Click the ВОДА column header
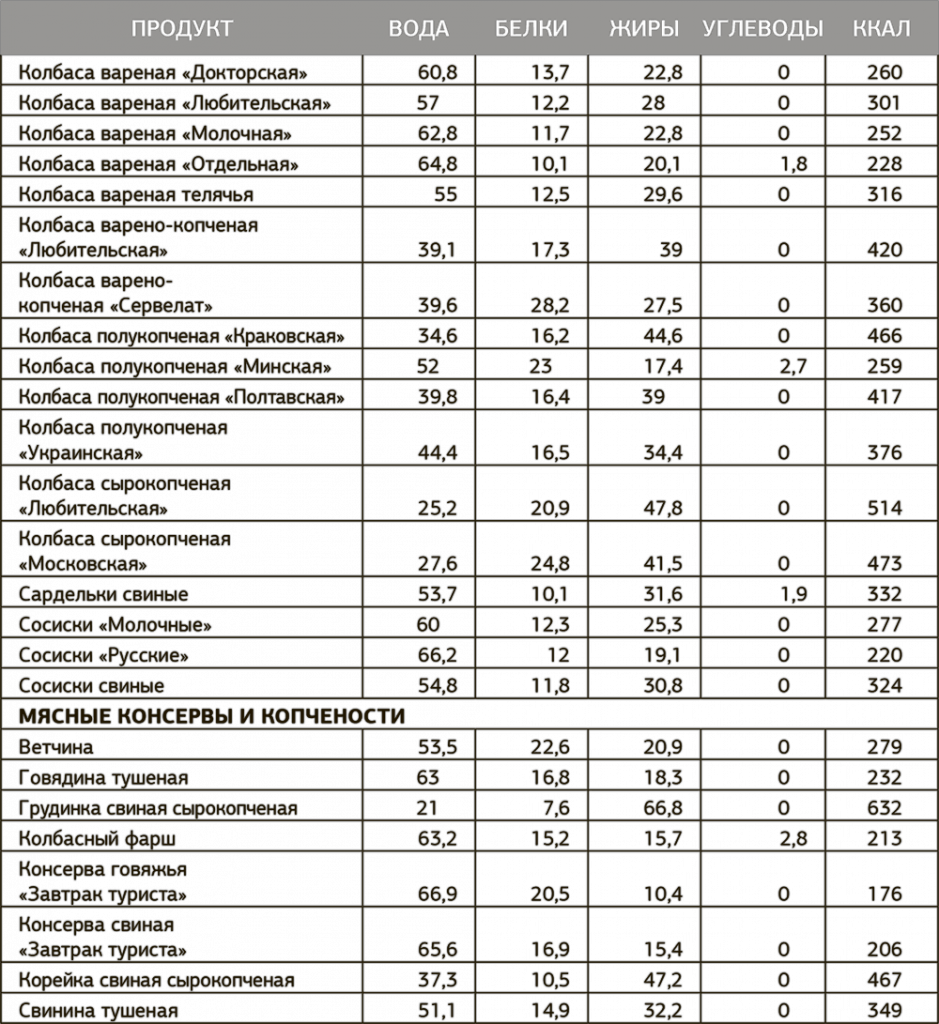939x1024 pixels. [418, 28]
